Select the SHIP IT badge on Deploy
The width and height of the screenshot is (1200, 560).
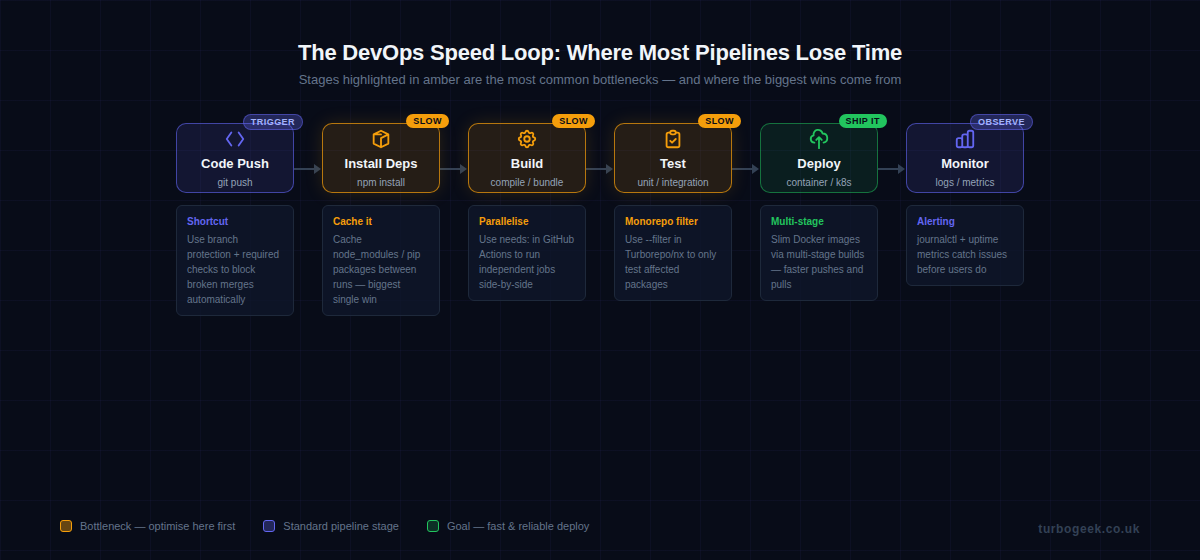click(x=862, y=121)
